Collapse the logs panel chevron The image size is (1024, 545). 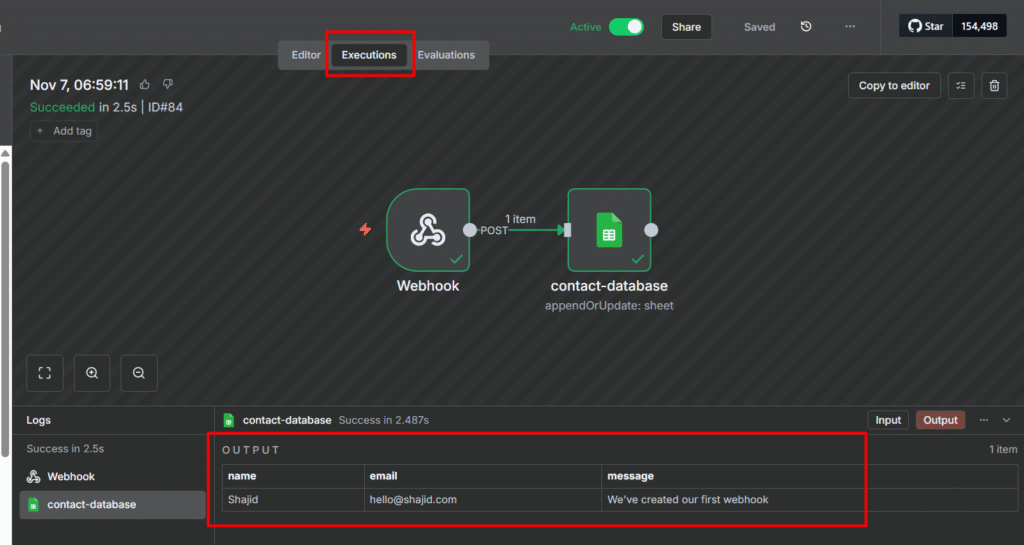pyautogui.click(x=1006, y=420)
